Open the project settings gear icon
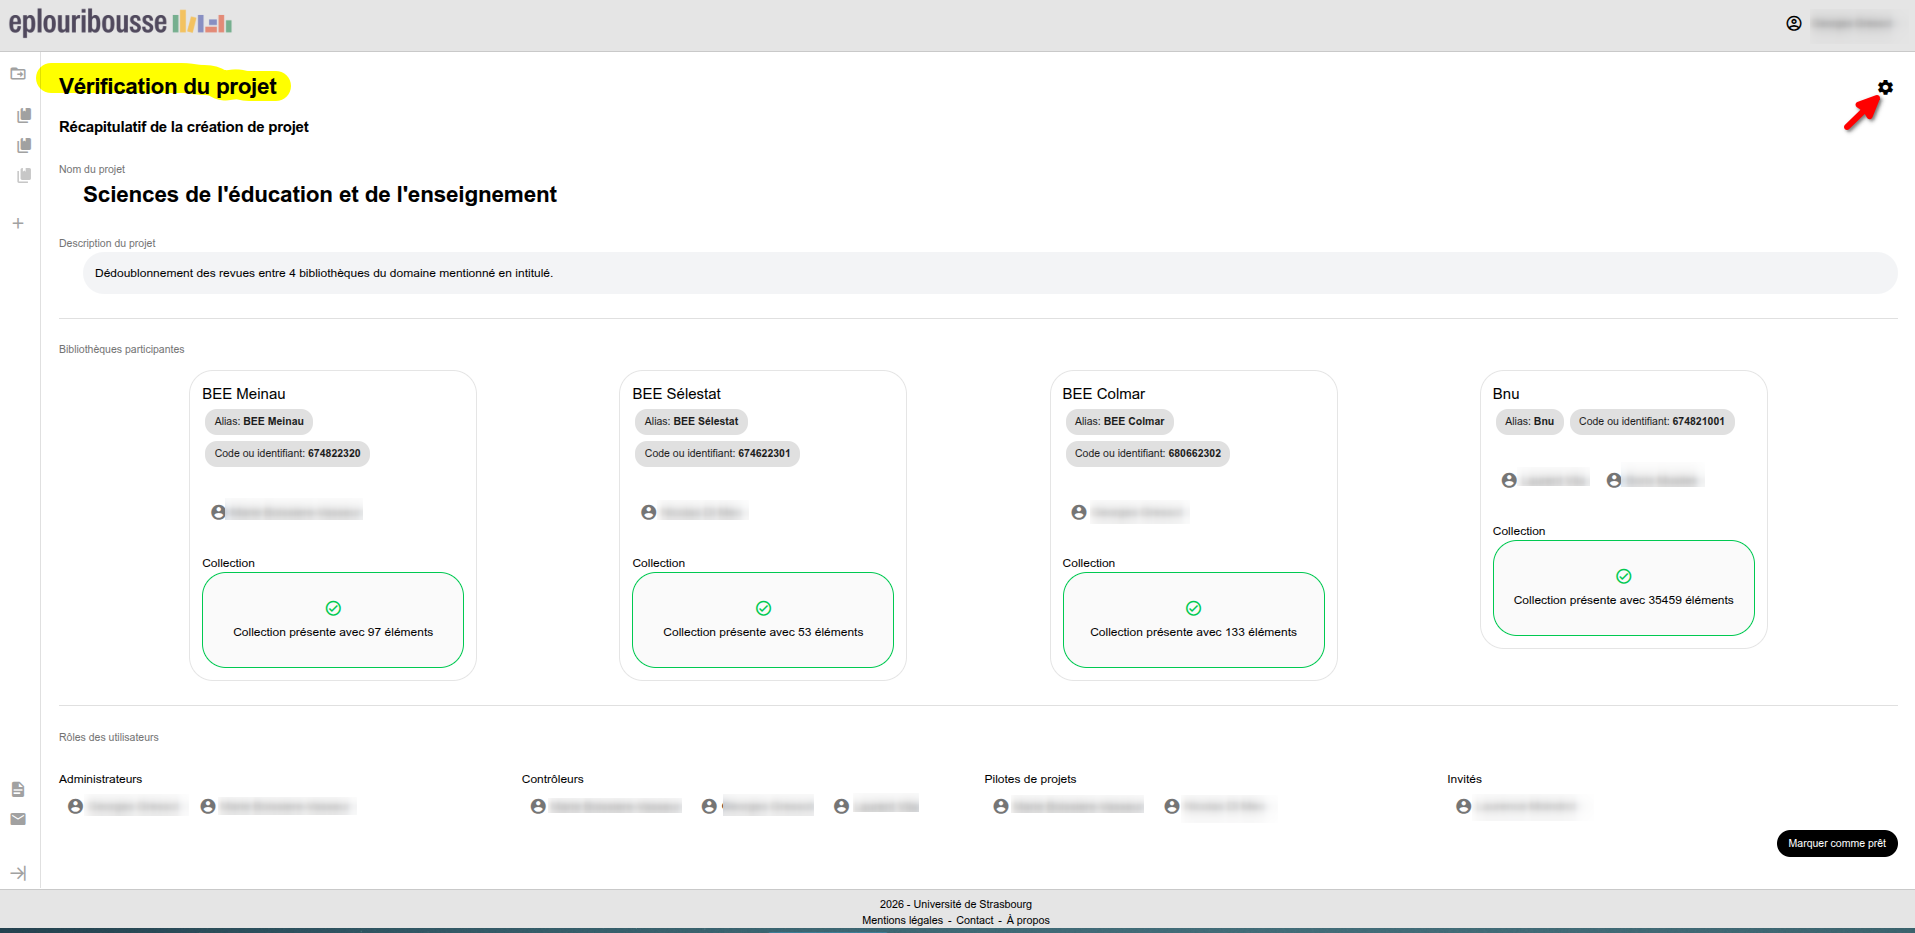Viewport: 1915px width, 933px height. coord(1885,88)
